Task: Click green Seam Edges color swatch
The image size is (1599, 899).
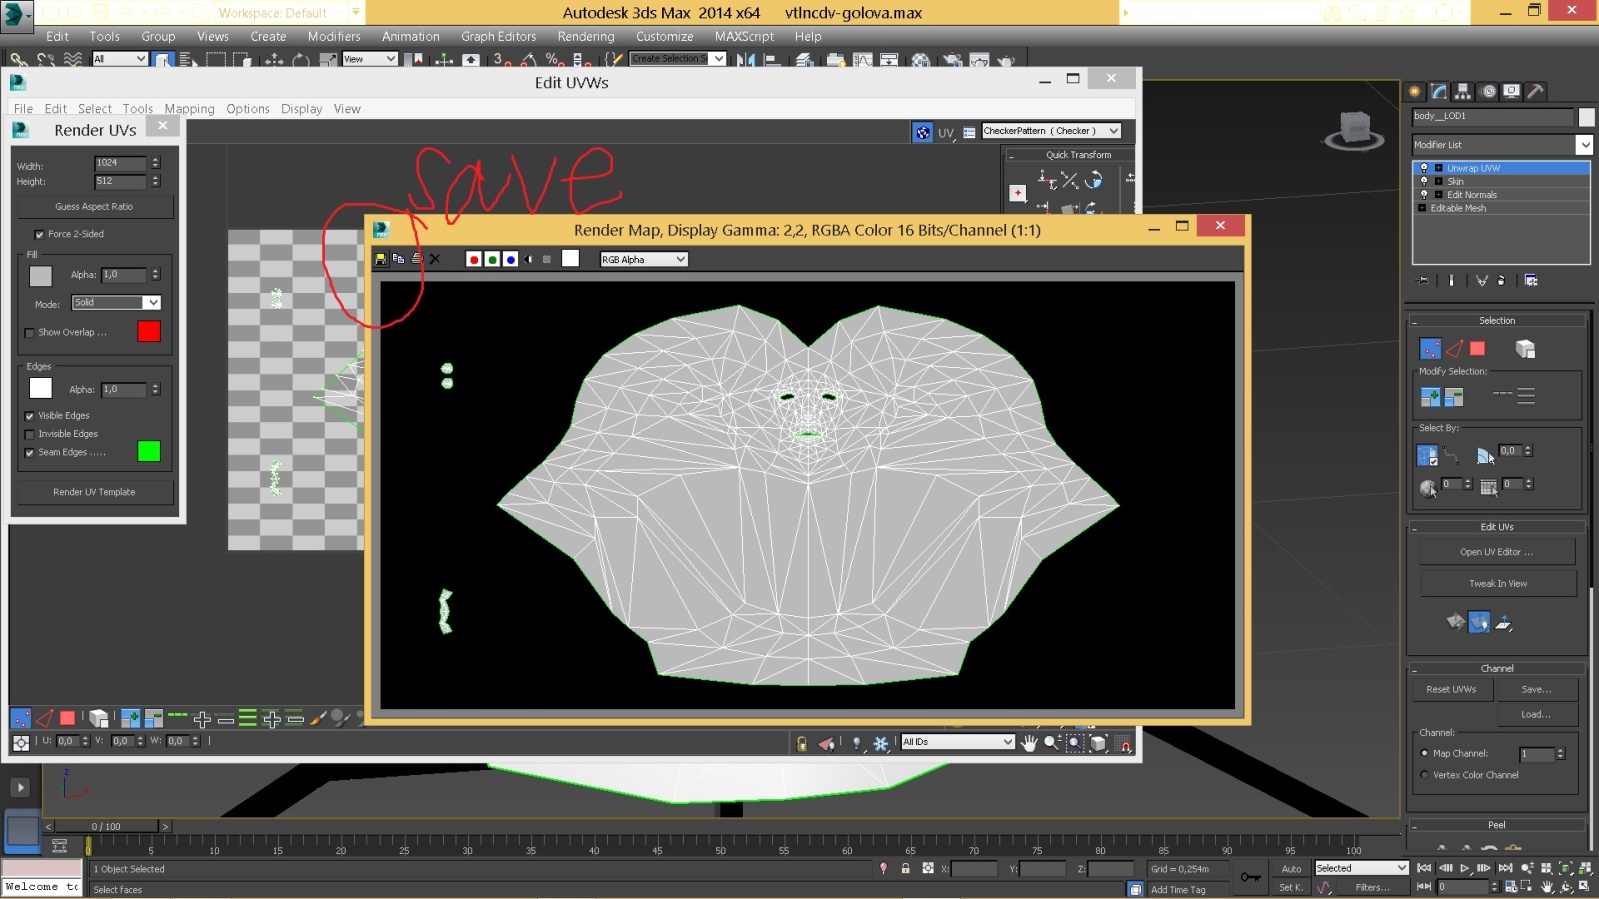Action: (x=149, y=451)
